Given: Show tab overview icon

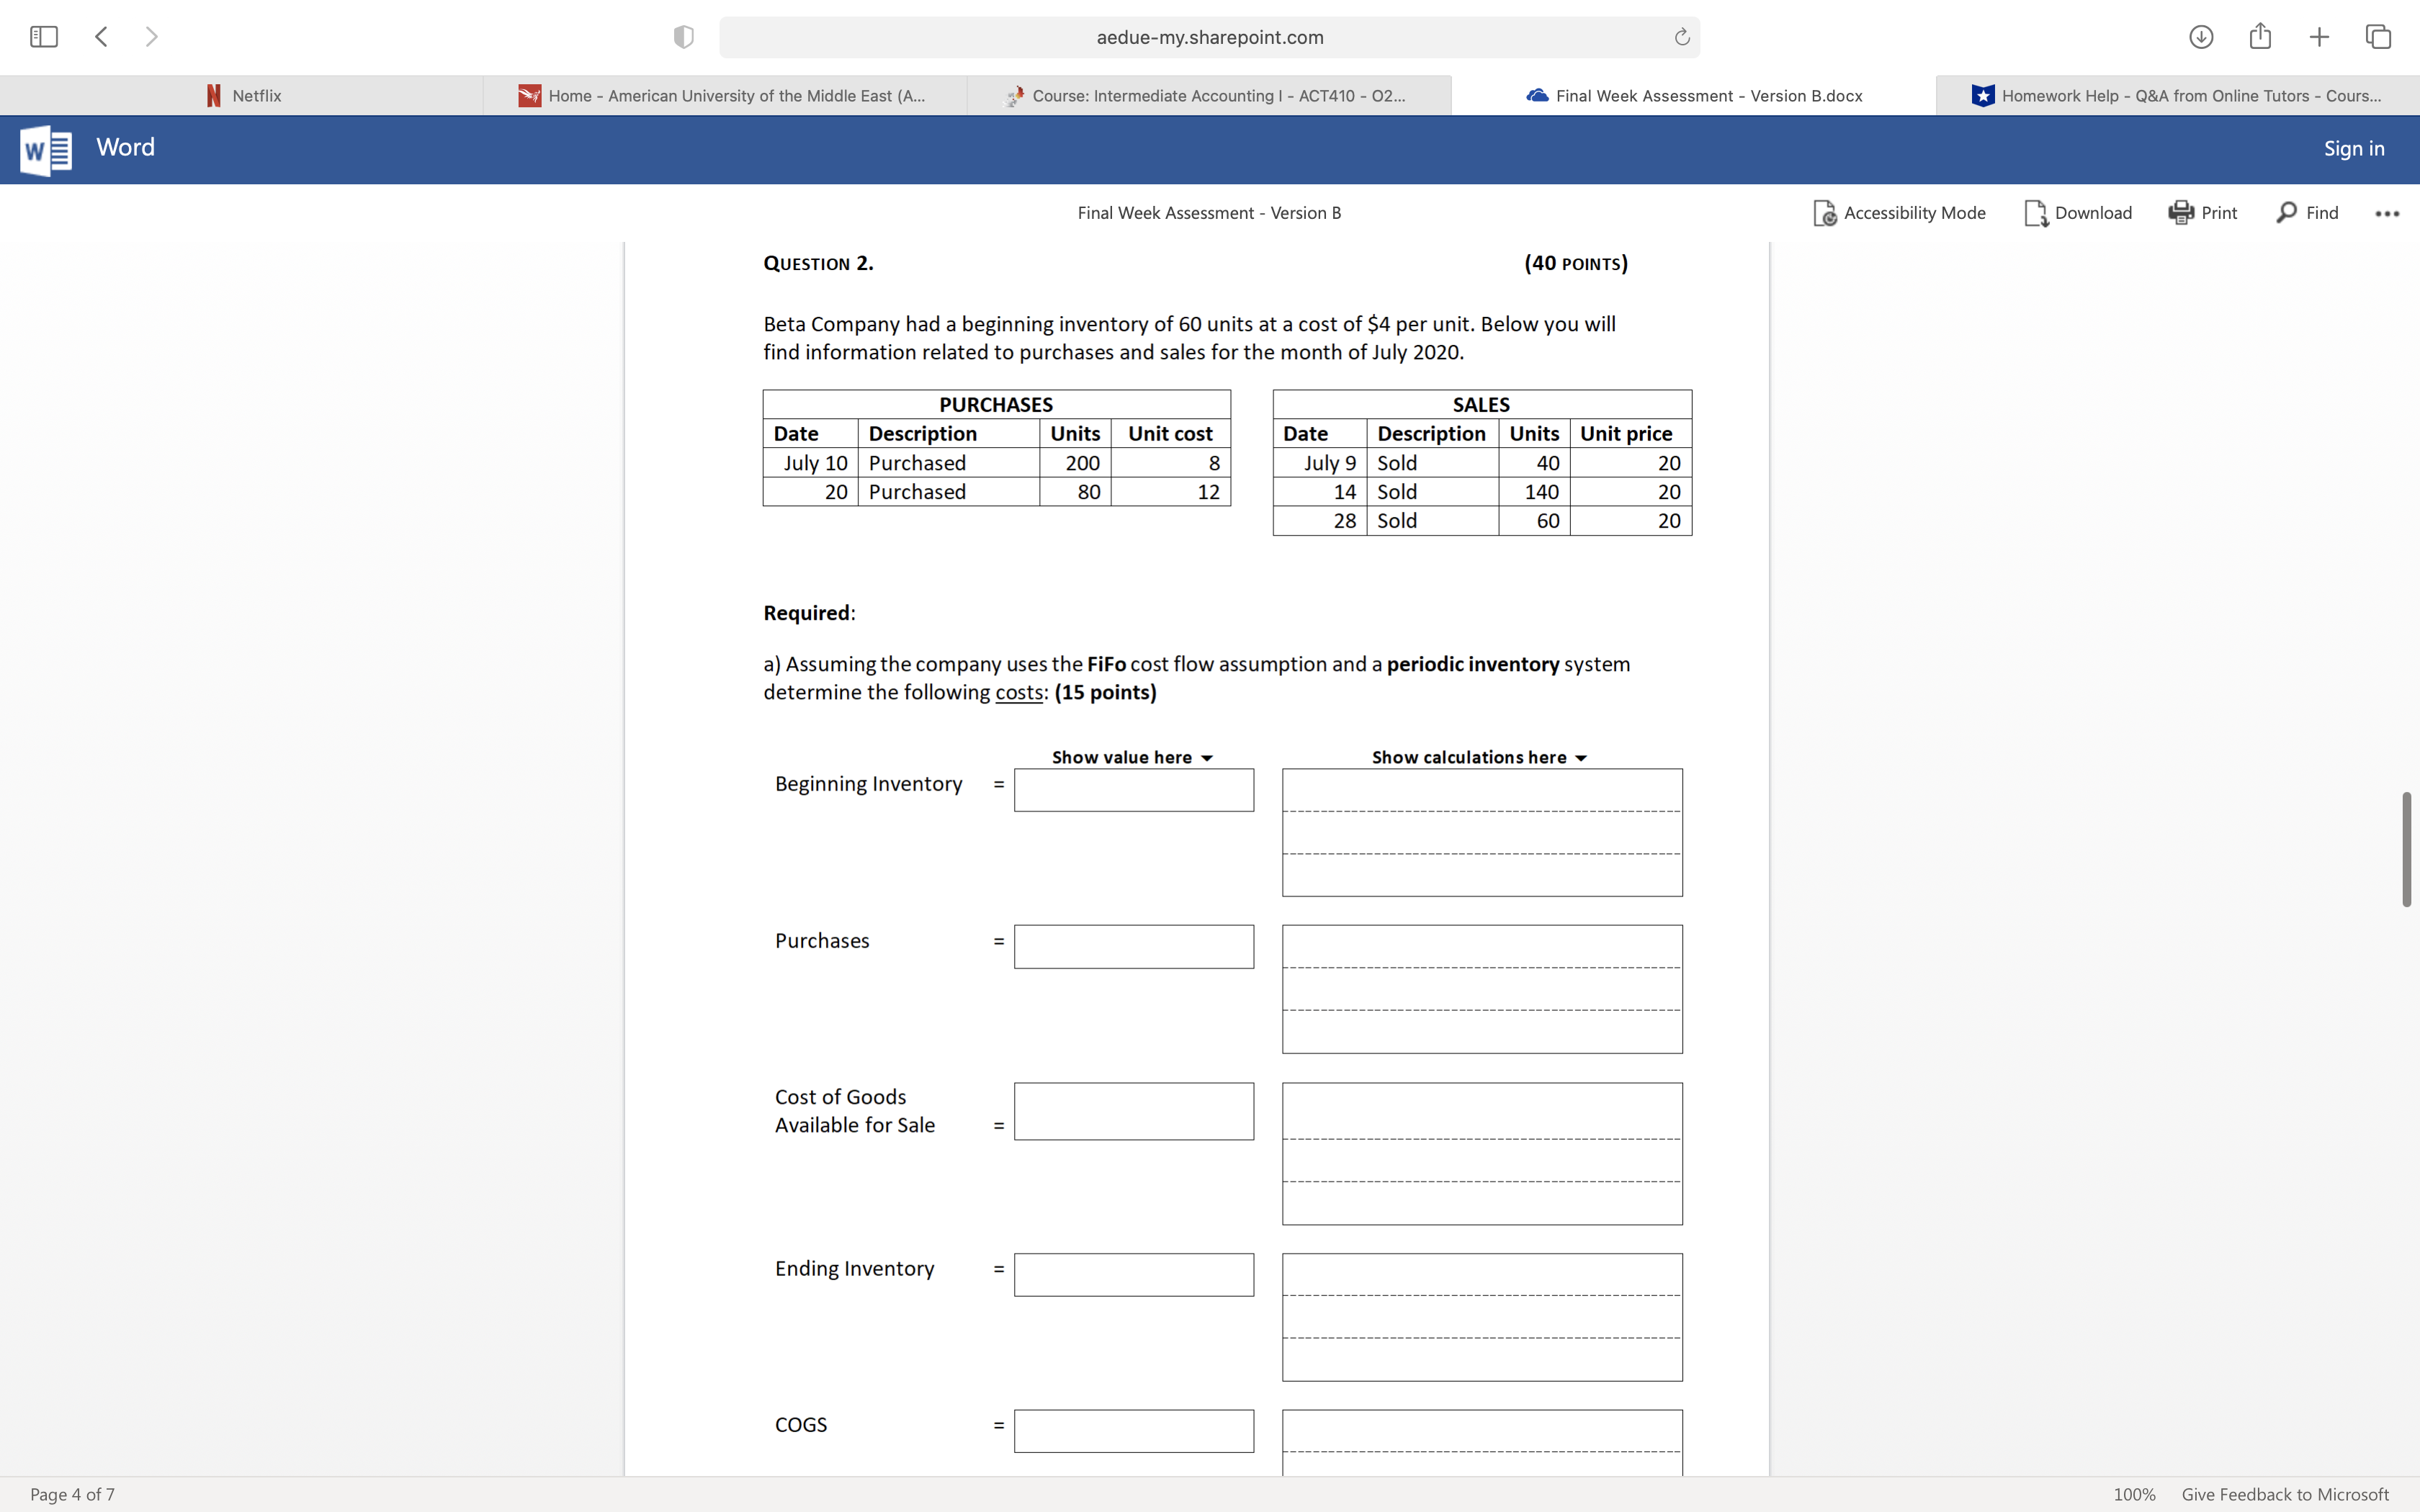Looking at the screenshot, I should tap(2378, 37).
